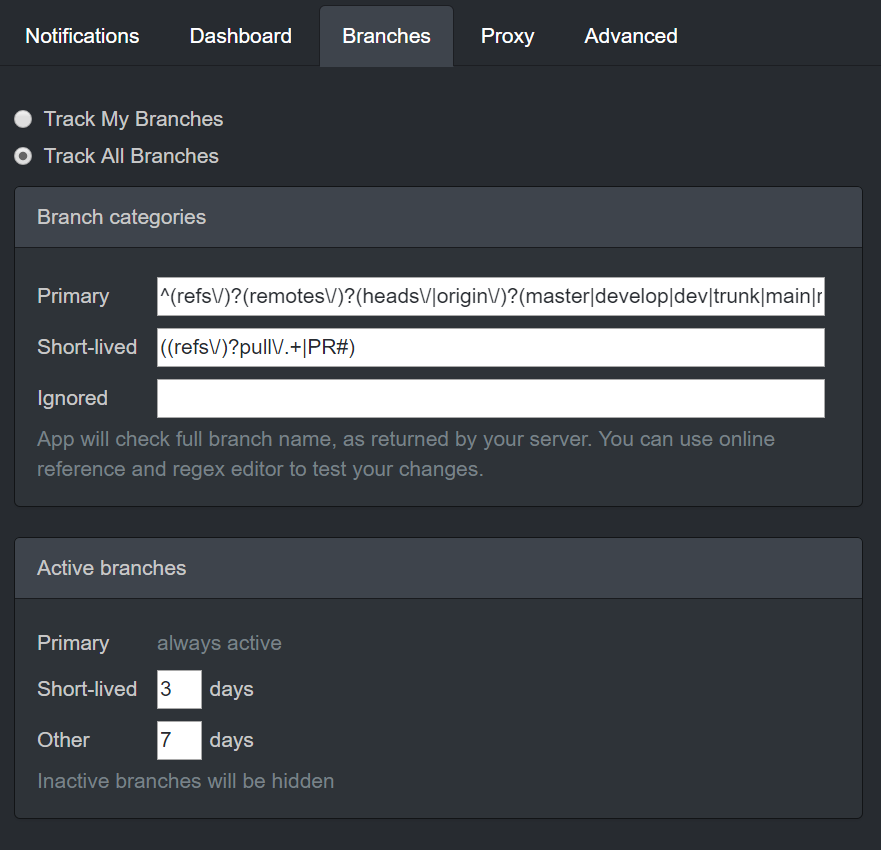Open the Notifications tab
Viewport: 881px width, 850px height.
click(x=82, y=36)
